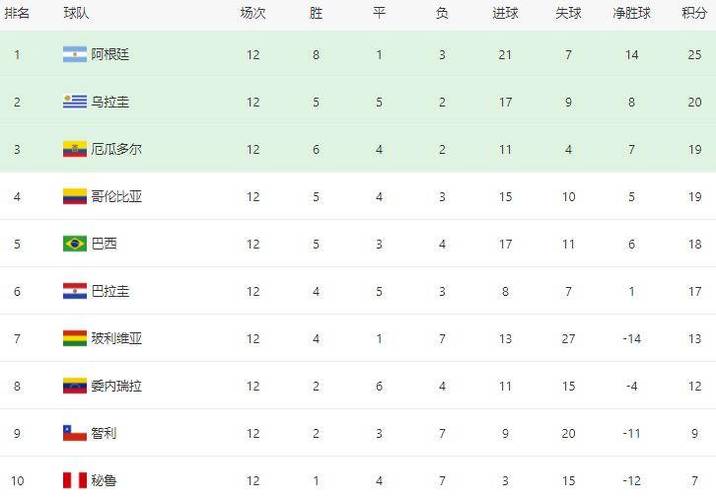Viewport: 716px width, 500px height.
Task: Click the Colombia flag icon
Action: (x=75, y=196)
